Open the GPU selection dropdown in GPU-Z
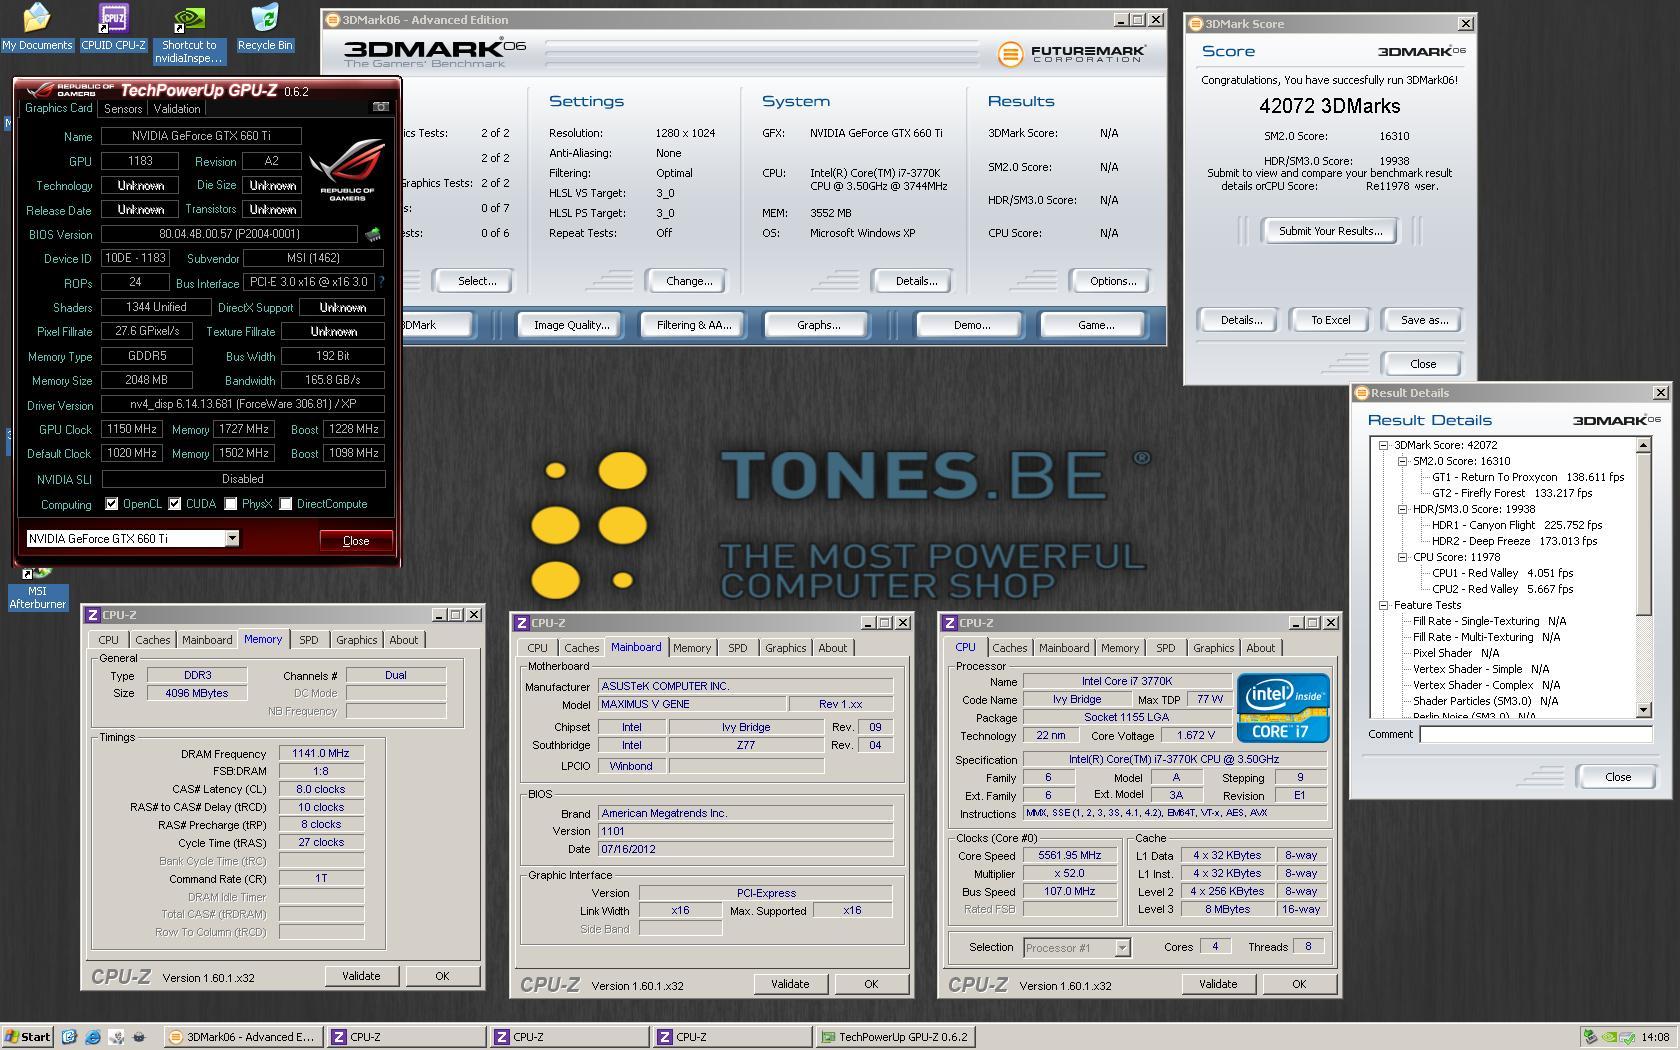The height and width of the screenshot is (1050, 1680). click(232, 538)
